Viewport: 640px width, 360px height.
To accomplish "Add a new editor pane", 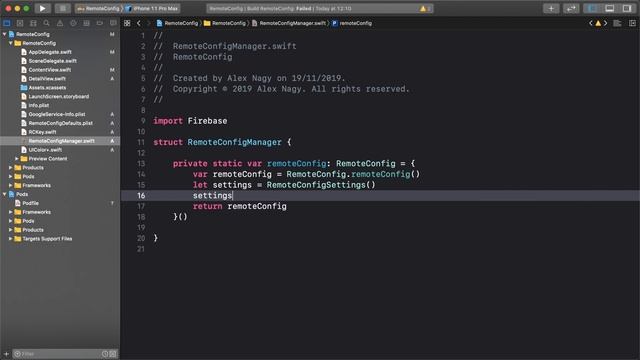I will click(632, 23).
